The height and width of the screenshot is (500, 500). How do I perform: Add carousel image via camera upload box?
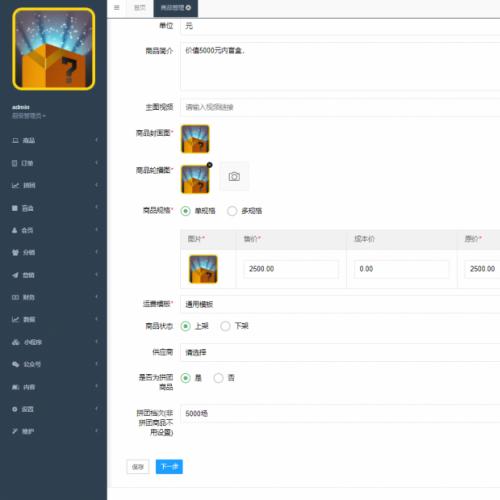pos(234,176)
